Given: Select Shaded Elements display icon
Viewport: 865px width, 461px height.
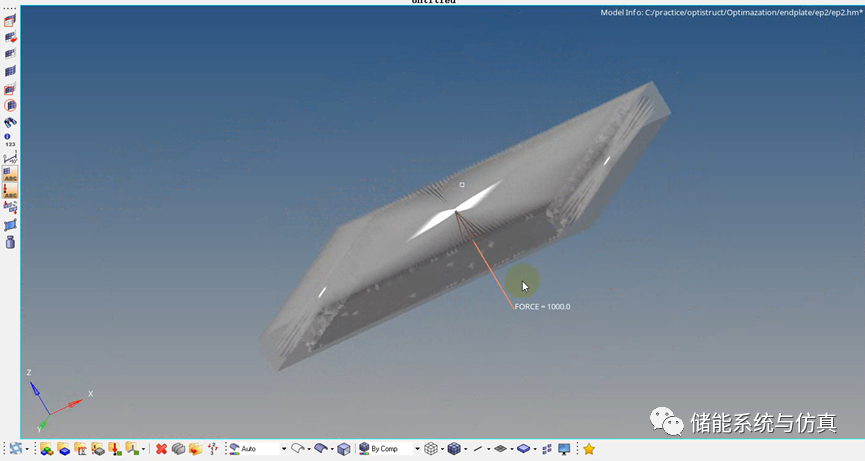Looking at the screenshot, I should pyautogui.click(x=454, y=449).
